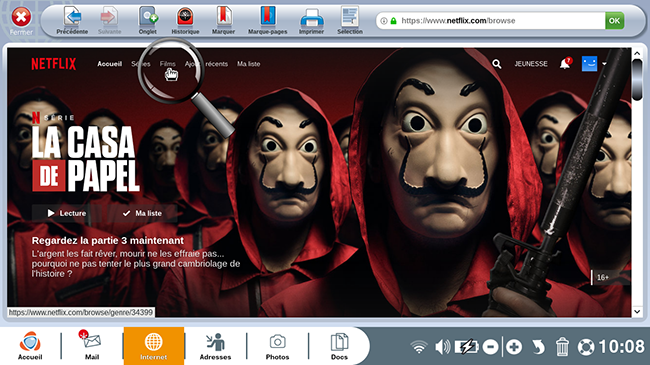Select the orange Internet taskbar tile
Image resolution: width=650 pixels, height=365 pixels.
pos(153,346)
